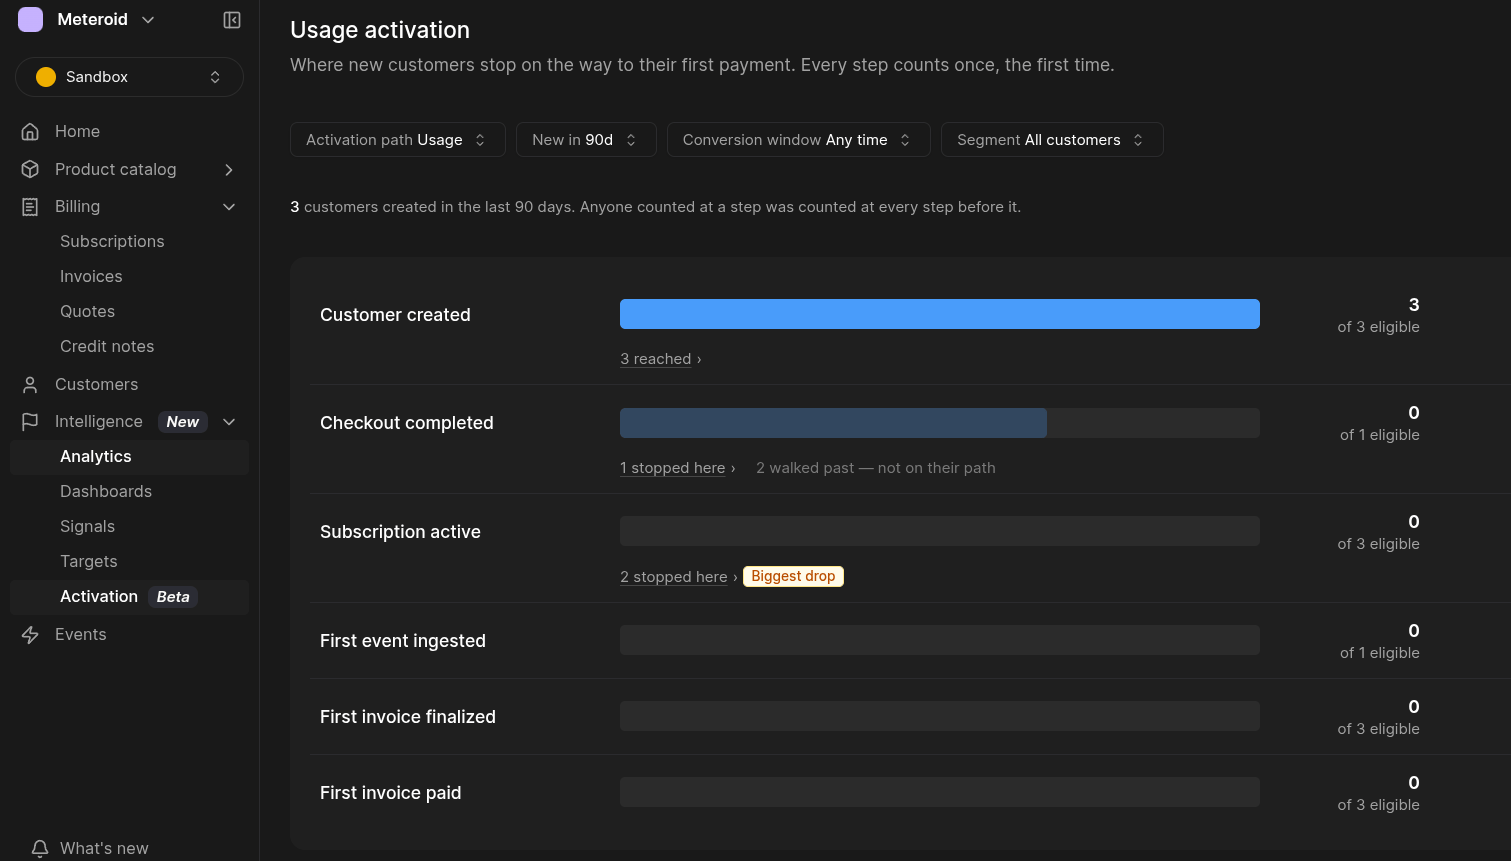
Task: Click the '1 stopped here' link
Action: click(x=673, y=468)
